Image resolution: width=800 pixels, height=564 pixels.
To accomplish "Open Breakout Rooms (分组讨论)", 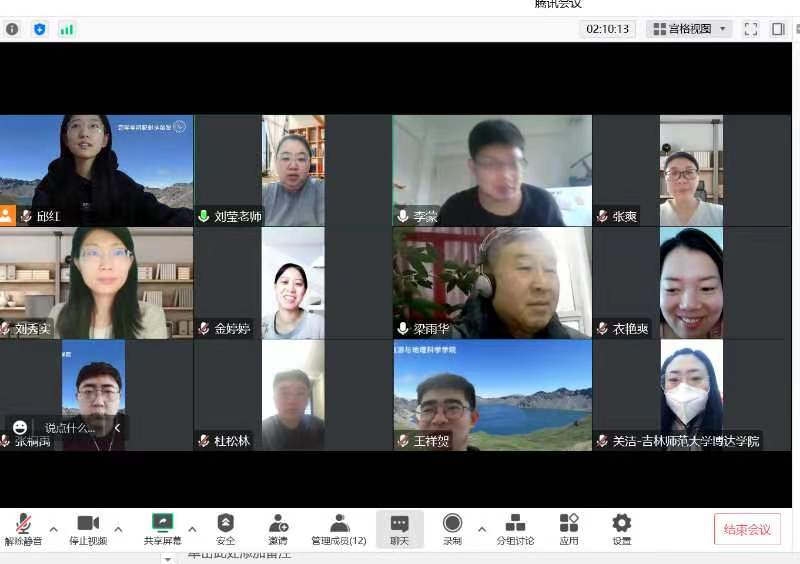I will tap(515, 529).
